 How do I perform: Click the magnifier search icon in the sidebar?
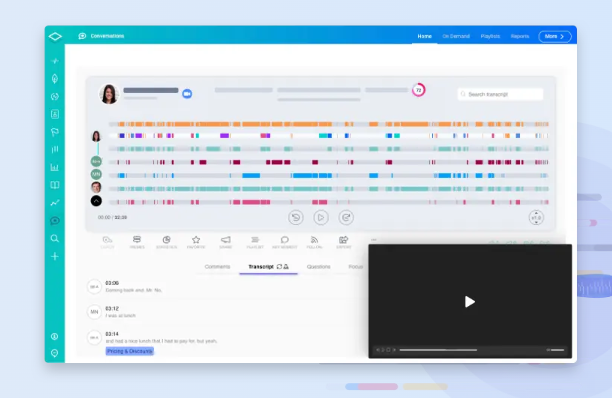pyautogui.click(x=55, y=238)
